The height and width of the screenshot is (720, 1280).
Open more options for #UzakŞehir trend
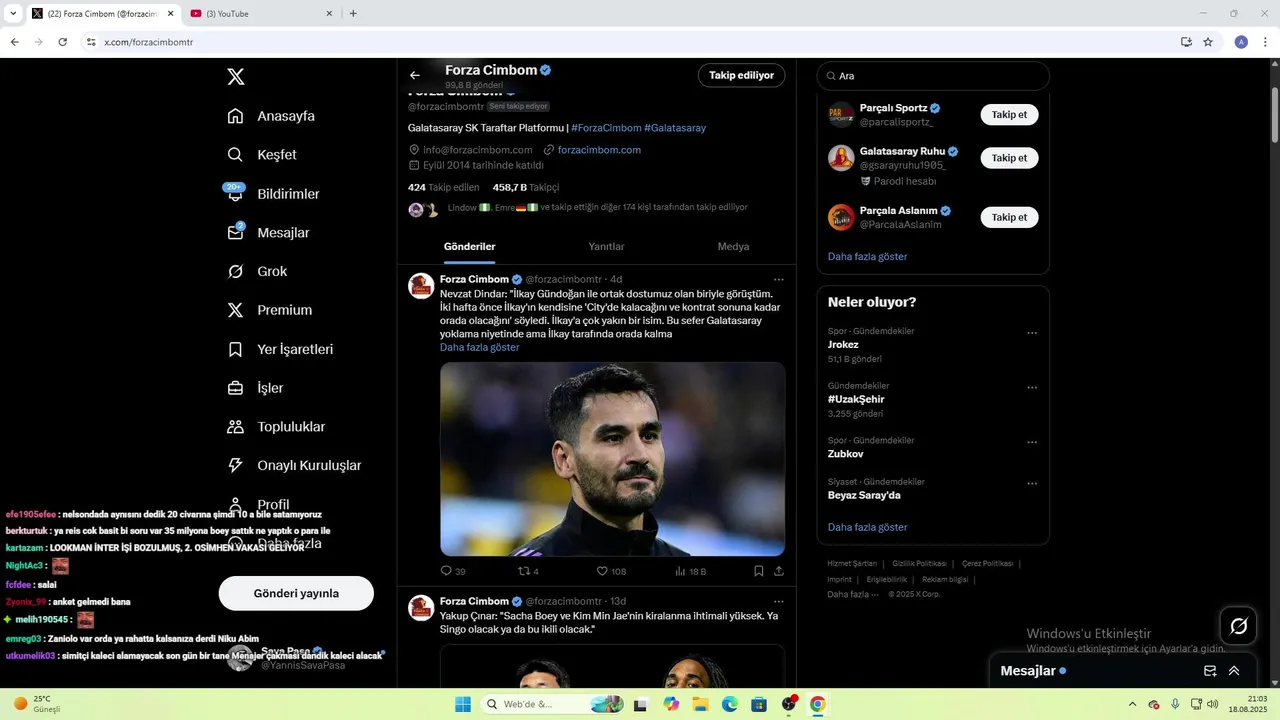[1032, 388]
